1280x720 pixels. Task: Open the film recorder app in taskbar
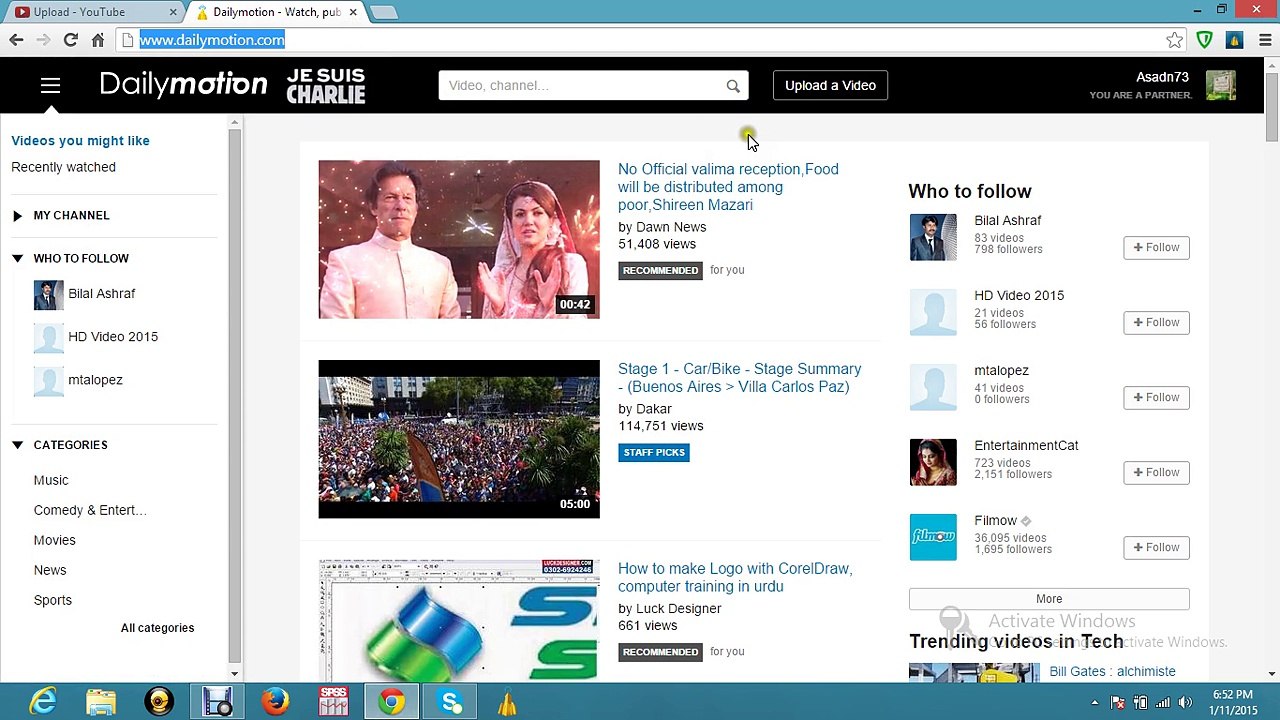click(217, 702)
